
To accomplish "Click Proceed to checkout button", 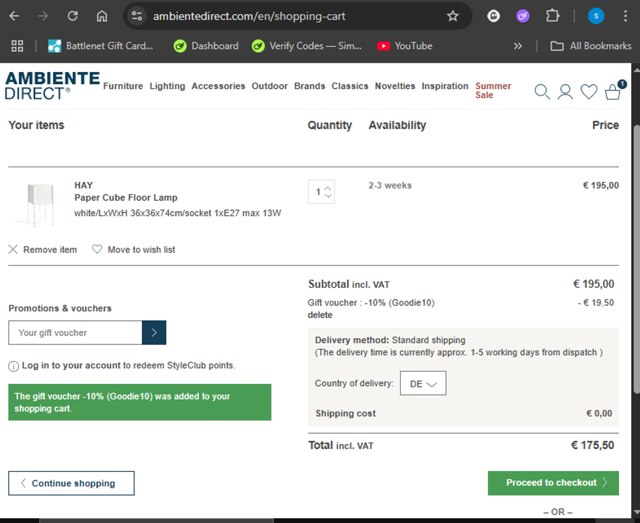I will tap(553, 483).
